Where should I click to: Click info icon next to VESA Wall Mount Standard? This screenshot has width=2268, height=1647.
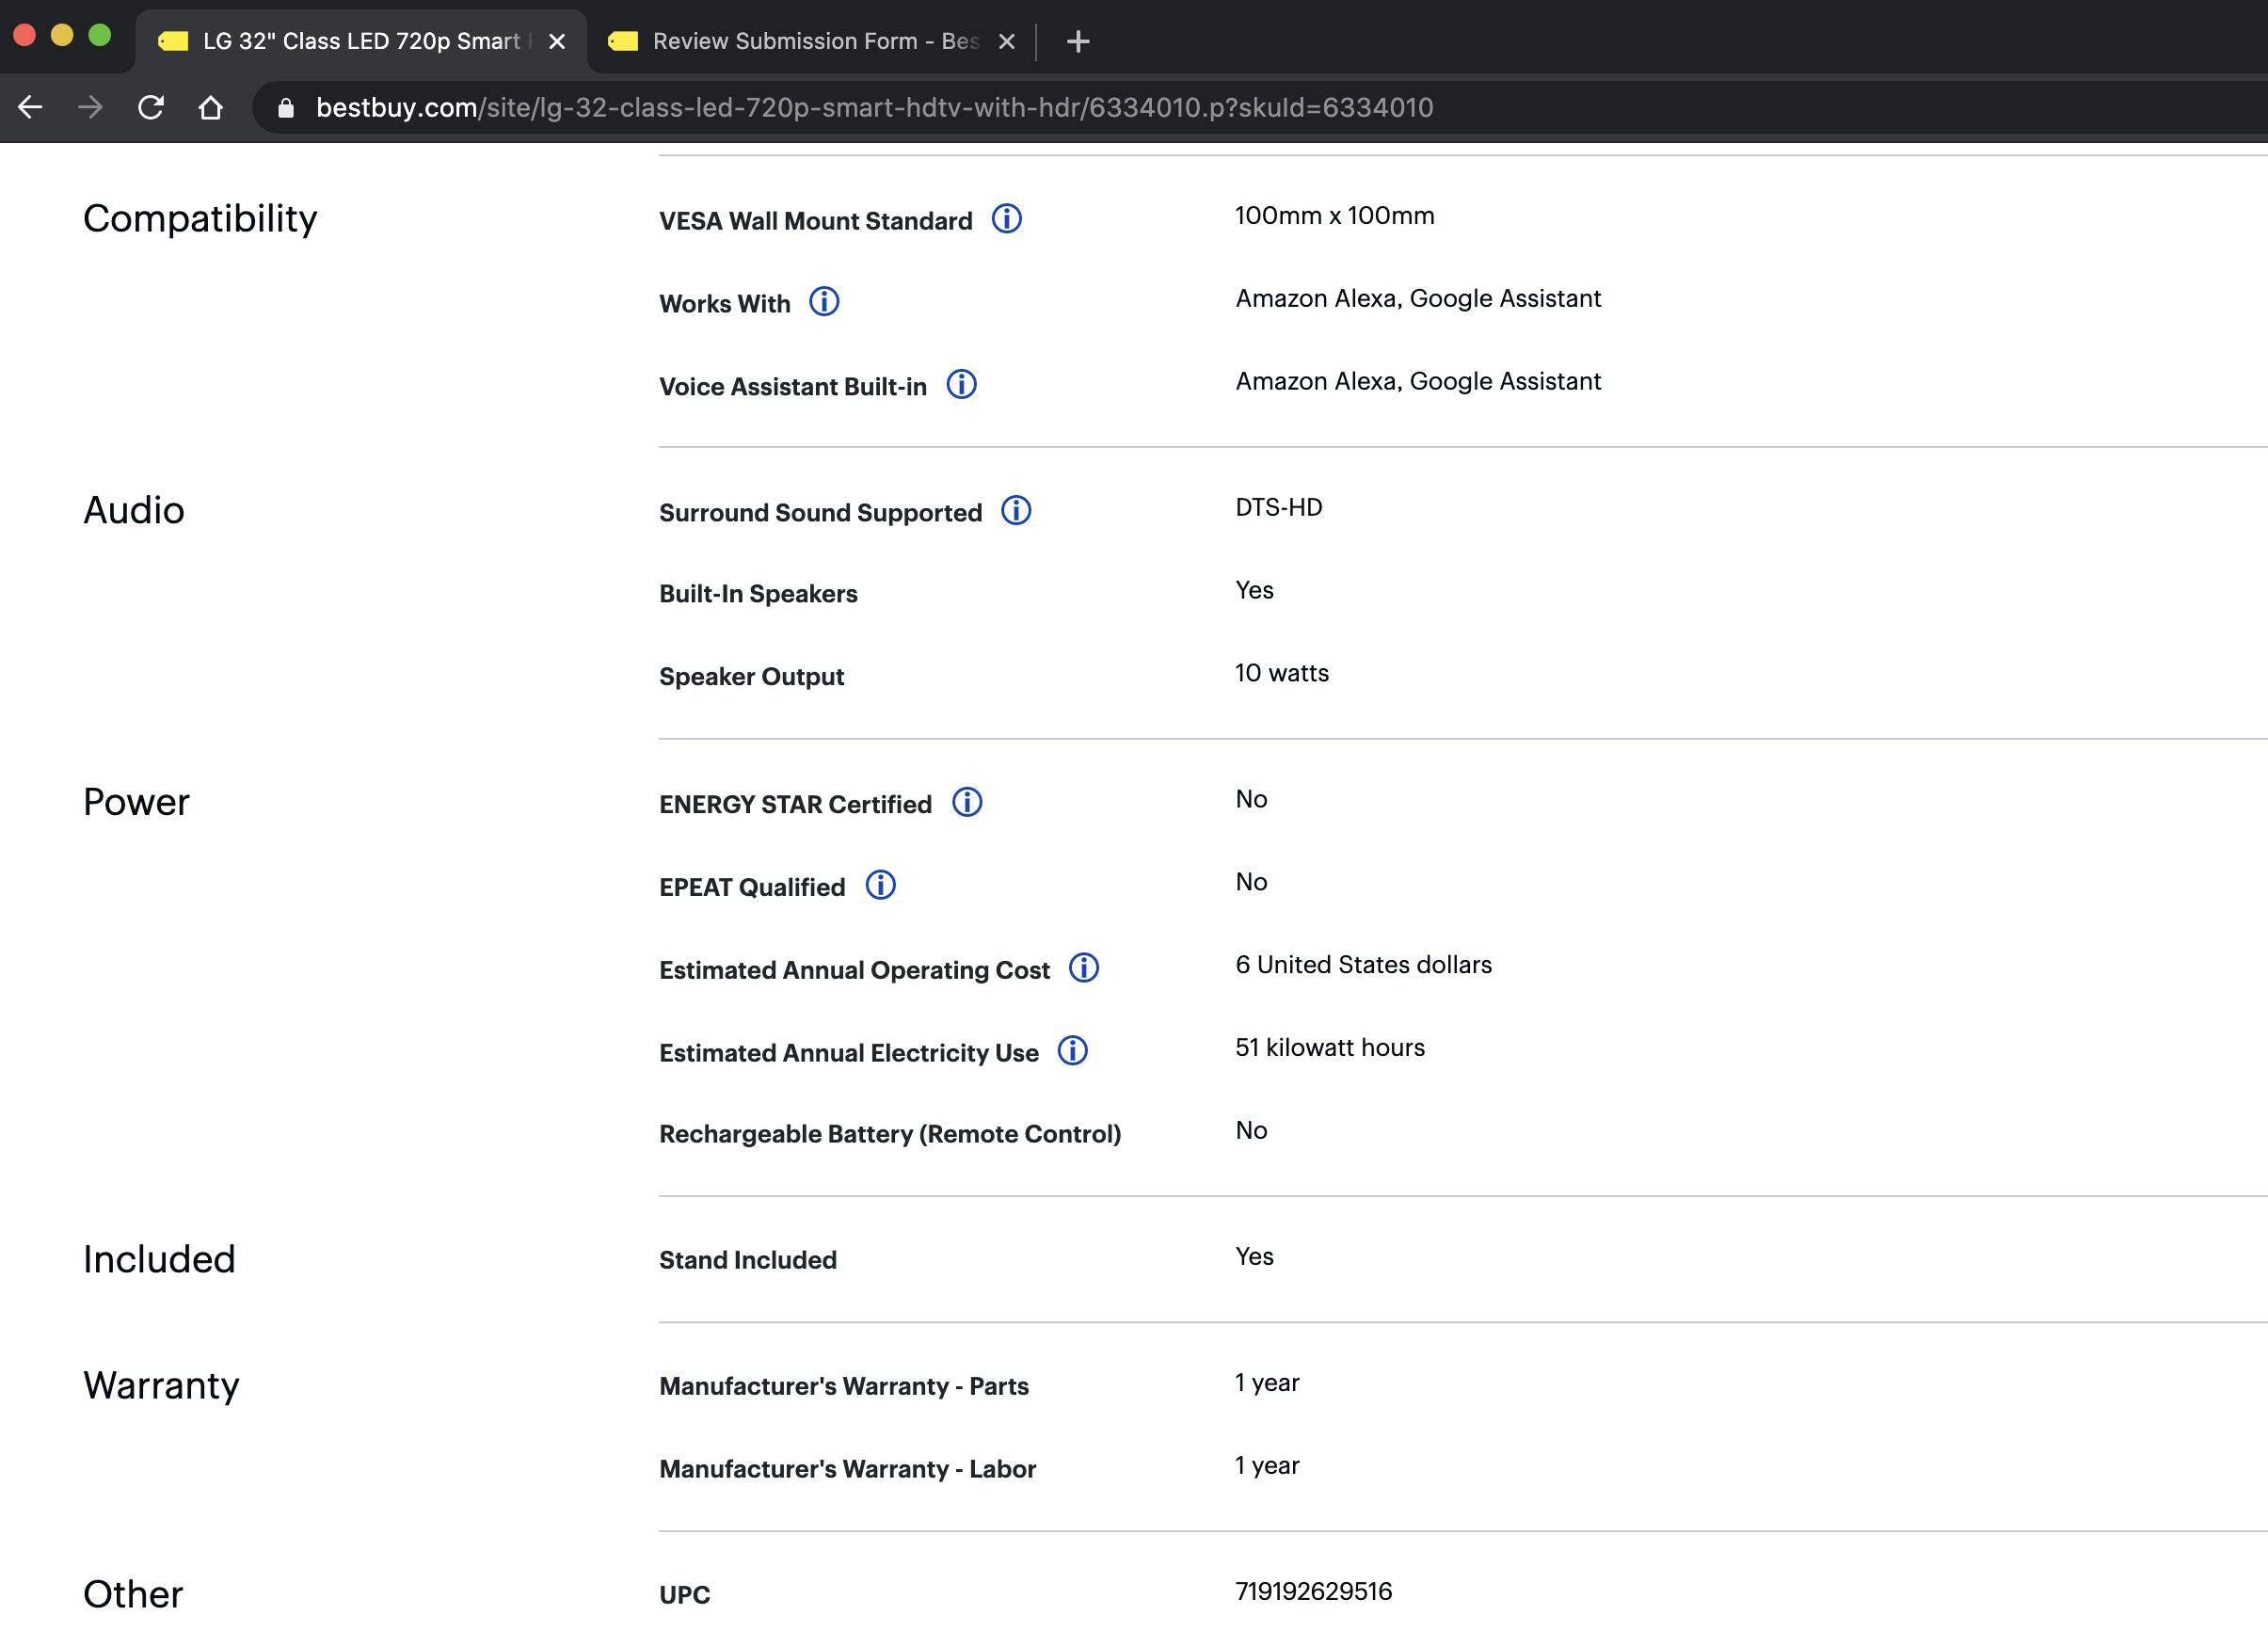pyautogui.click(x=1006, y=219)
